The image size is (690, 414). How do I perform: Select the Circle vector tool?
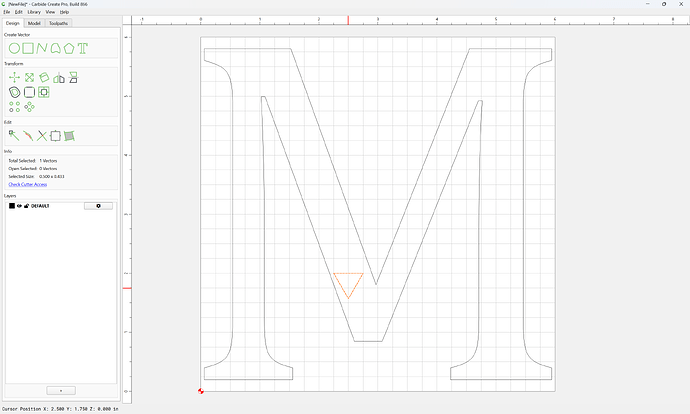tap(15, 48)
